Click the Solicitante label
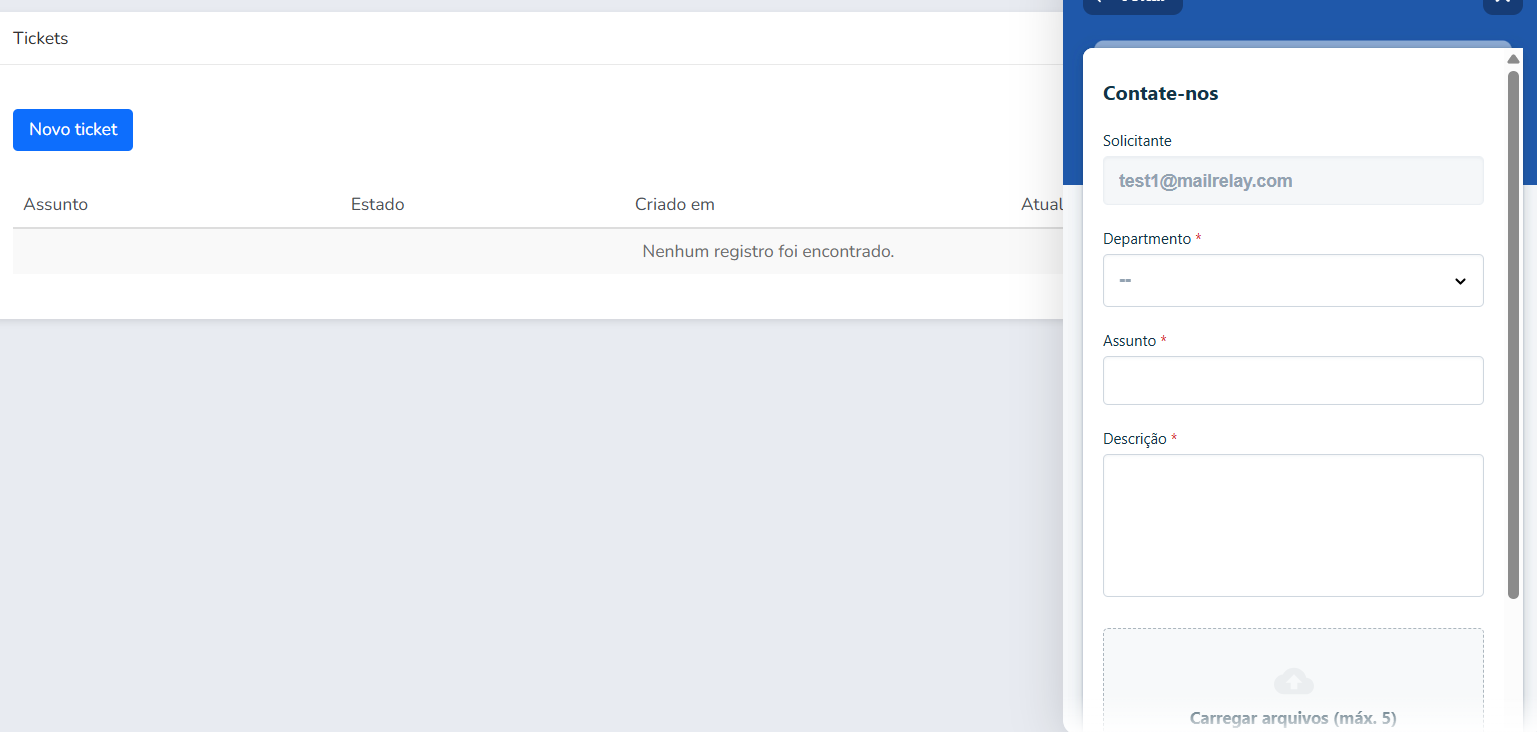Image resolution: width=1537 pixels, height=732 pixels. pos(1137,141)
